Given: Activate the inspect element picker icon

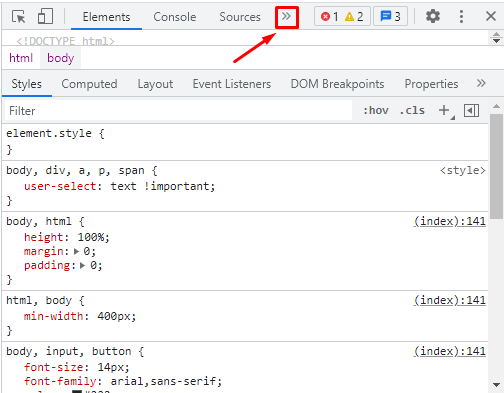Looking at the screenshot, I should 18,16.
